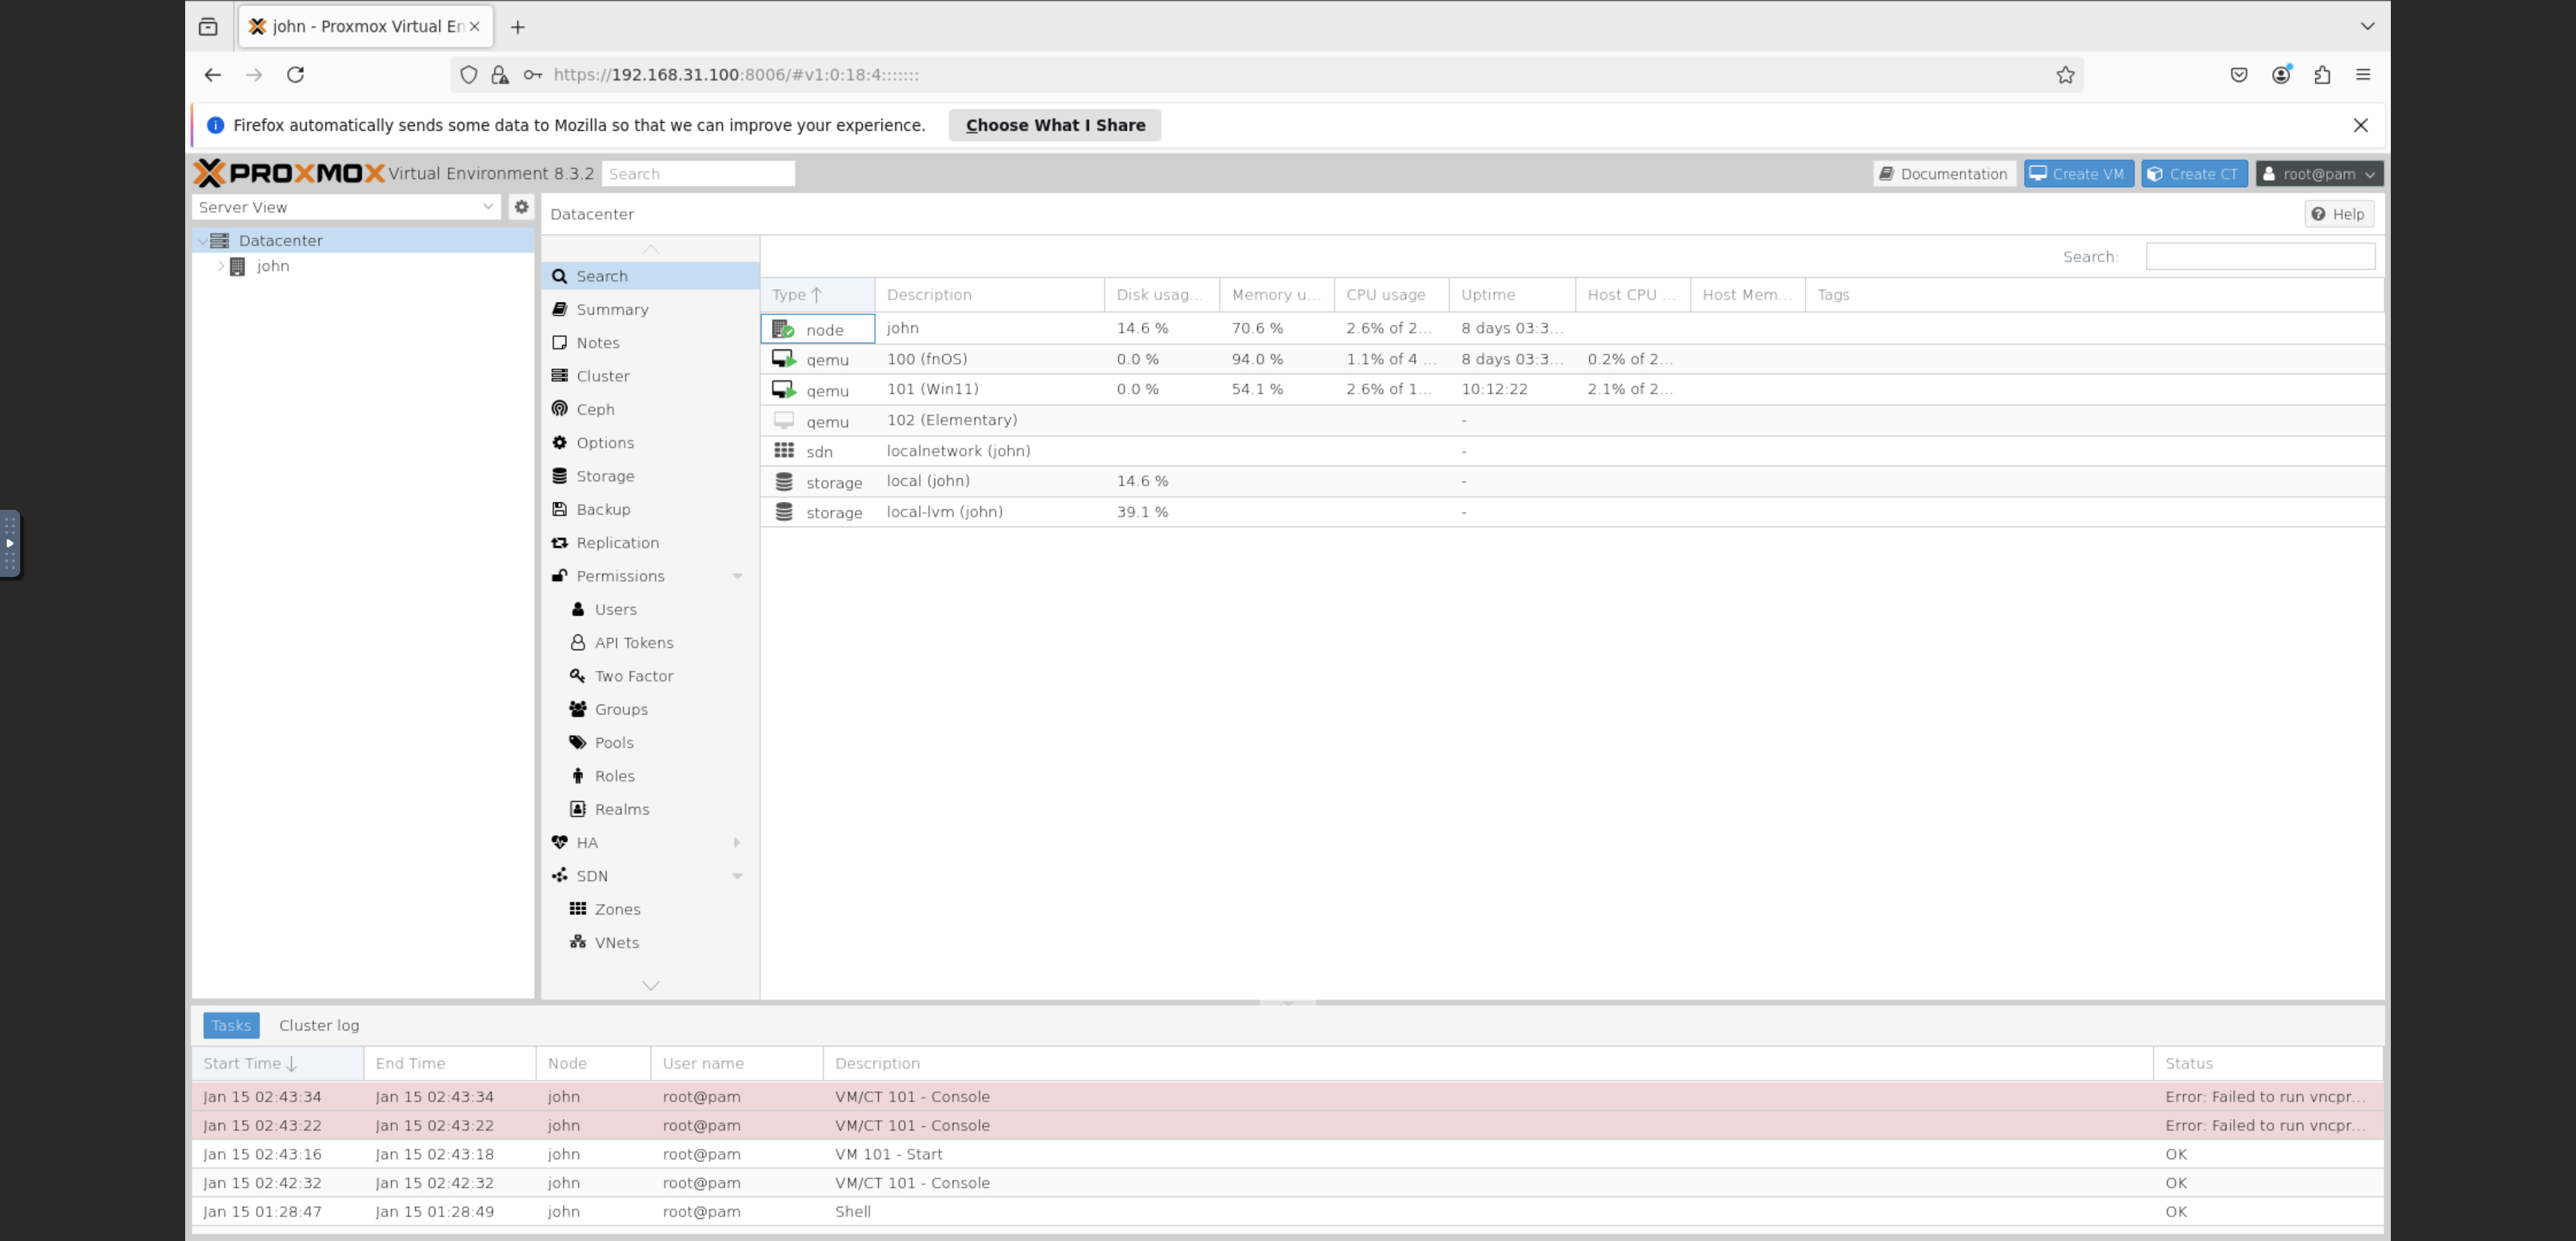2576x1241 pixels.
Task: Click the resource grid Search field
Action: click(x=2259, y=257)
